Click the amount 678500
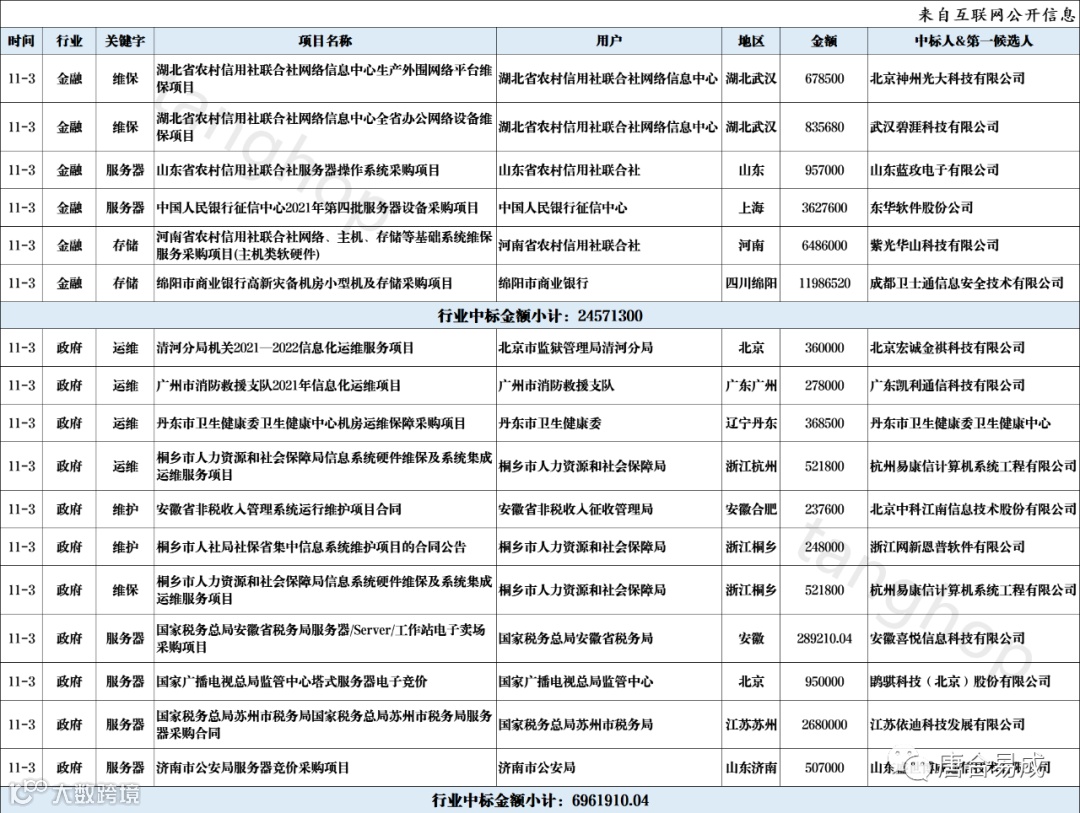This screenshot has width=1080, height=813. coord(824,79)
